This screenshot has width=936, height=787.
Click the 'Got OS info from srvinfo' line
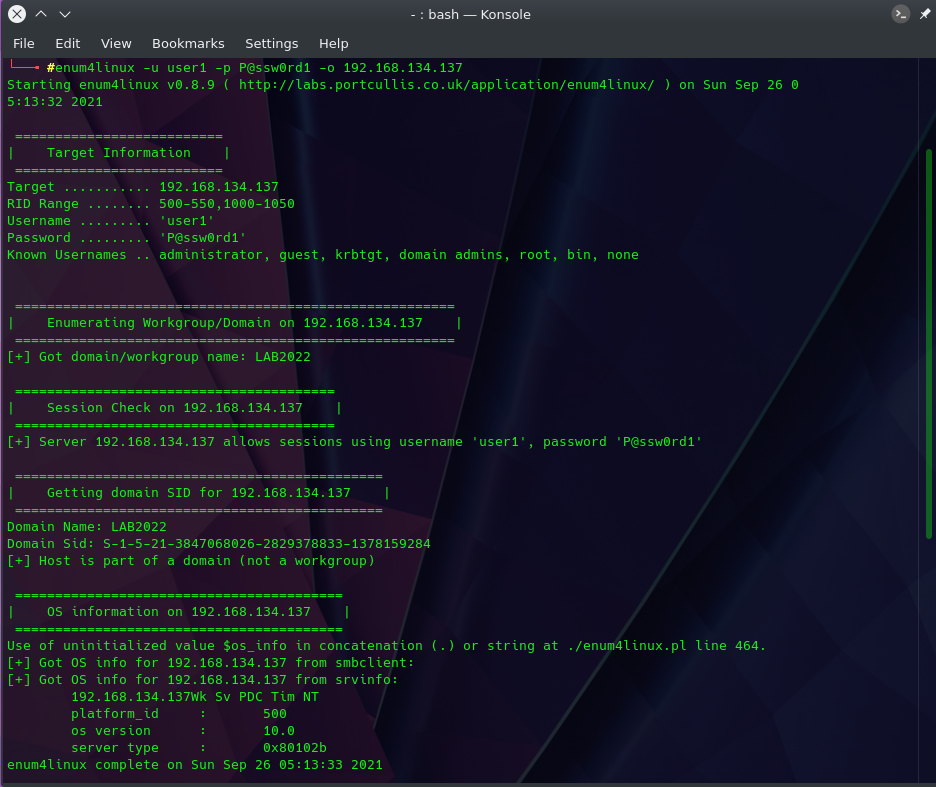pos(202,680)
